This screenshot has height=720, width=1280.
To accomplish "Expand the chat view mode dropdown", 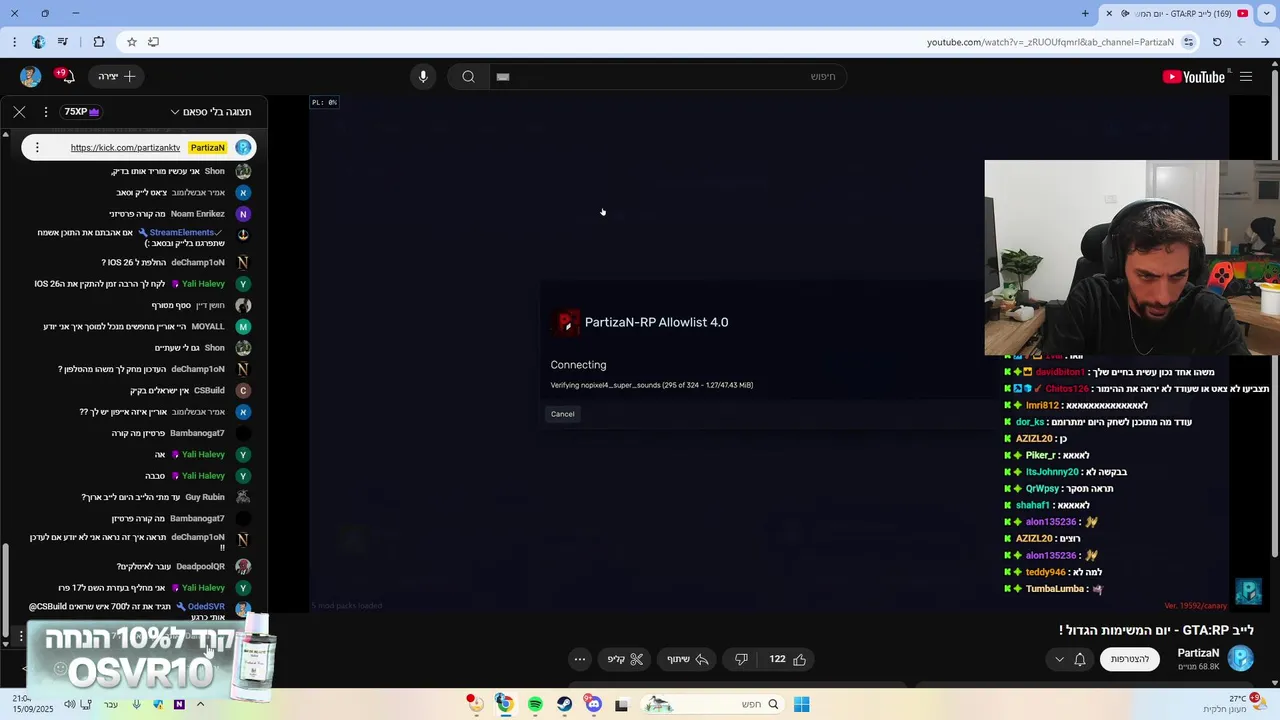I will (x=211, y=112).
